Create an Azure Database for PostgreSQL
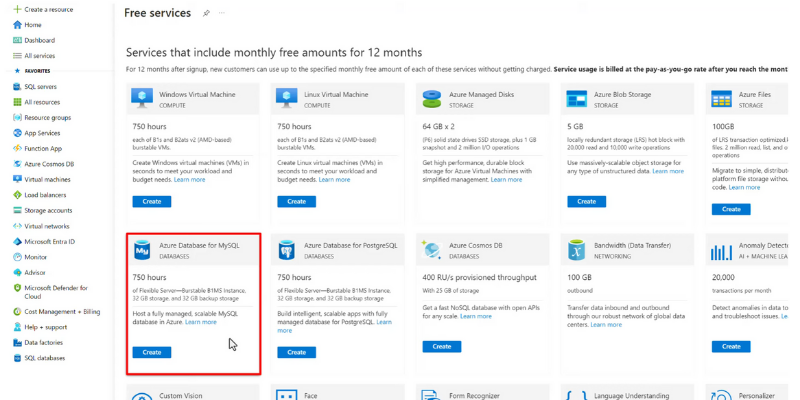Screen dimensions: 800x400 point(296,353)
